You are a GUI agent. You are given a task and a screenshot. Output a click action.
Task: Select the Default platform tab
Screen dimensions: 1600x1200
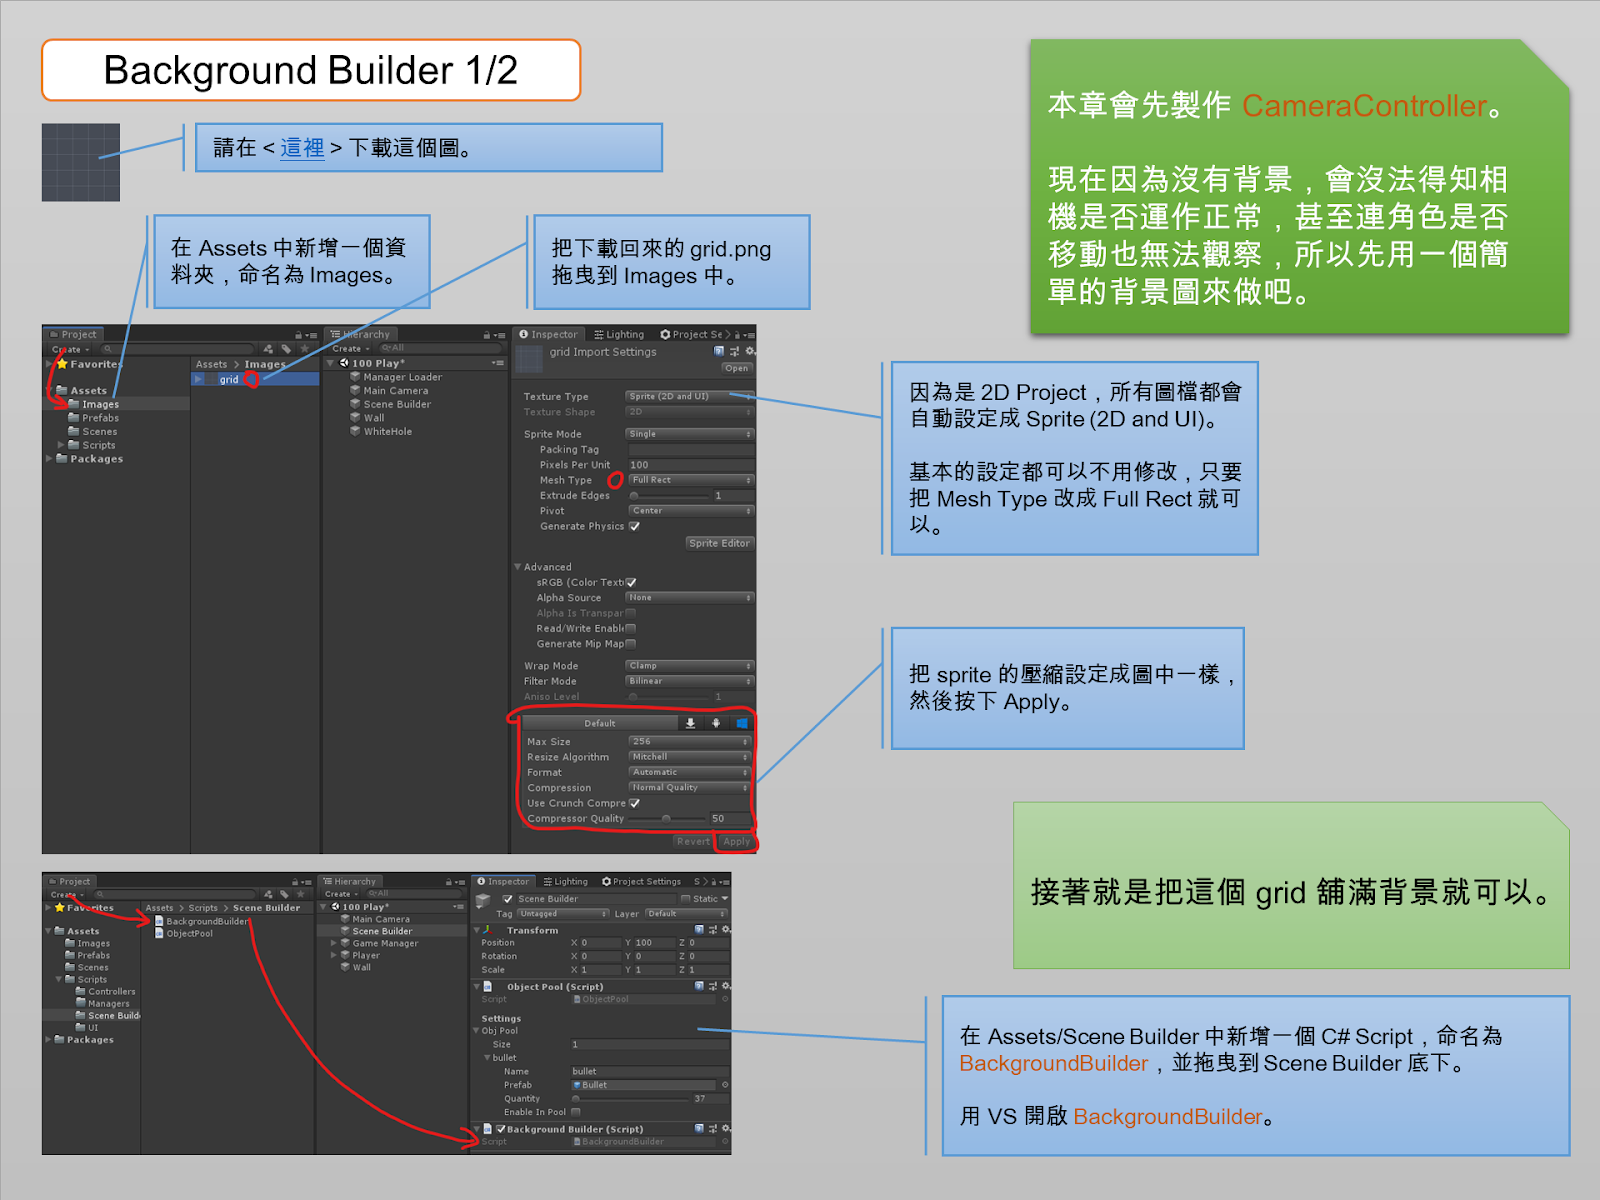click(600, 723)
